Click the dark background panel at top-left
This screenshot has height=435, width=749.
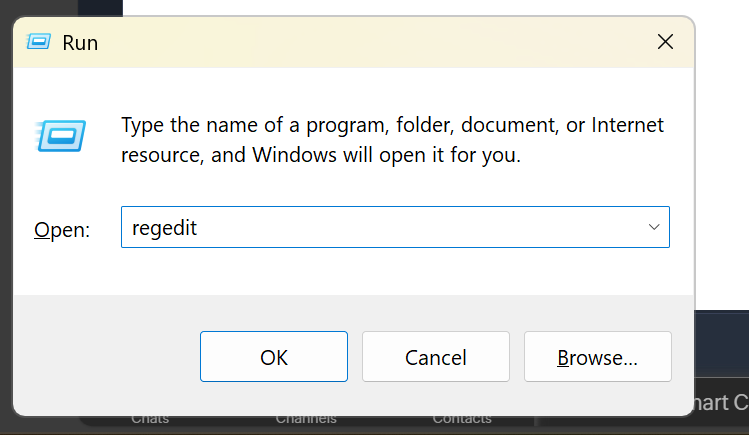click(x=60, y=7)
